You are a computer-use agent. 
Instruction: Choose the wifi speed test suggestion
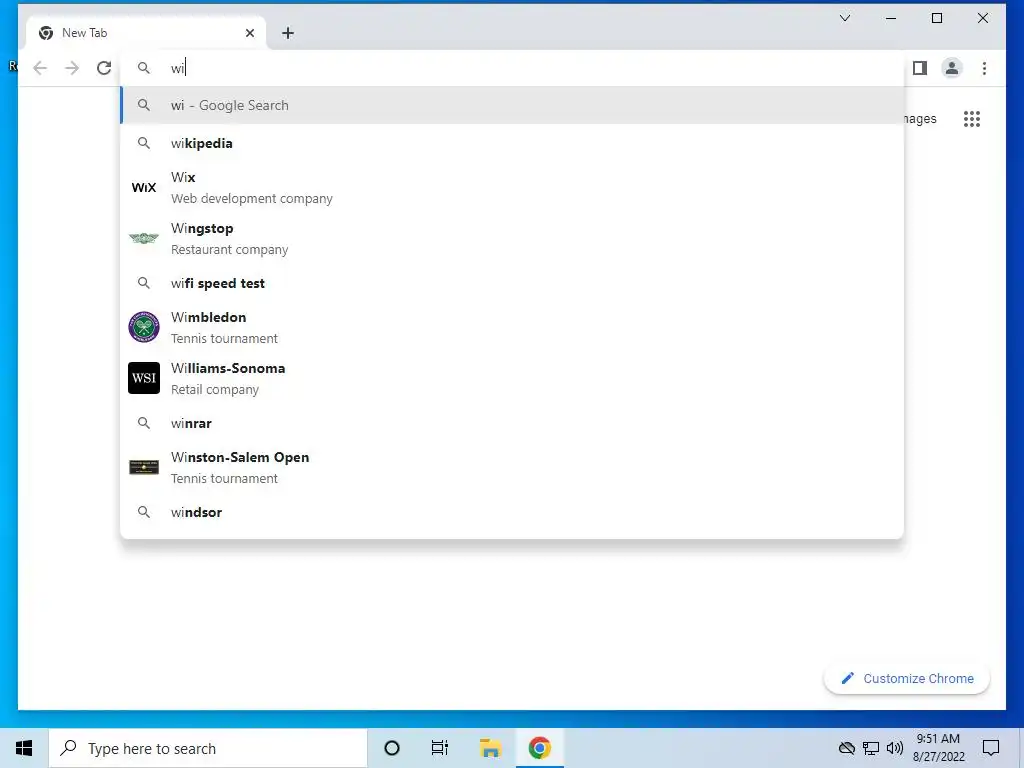(512, 283)
